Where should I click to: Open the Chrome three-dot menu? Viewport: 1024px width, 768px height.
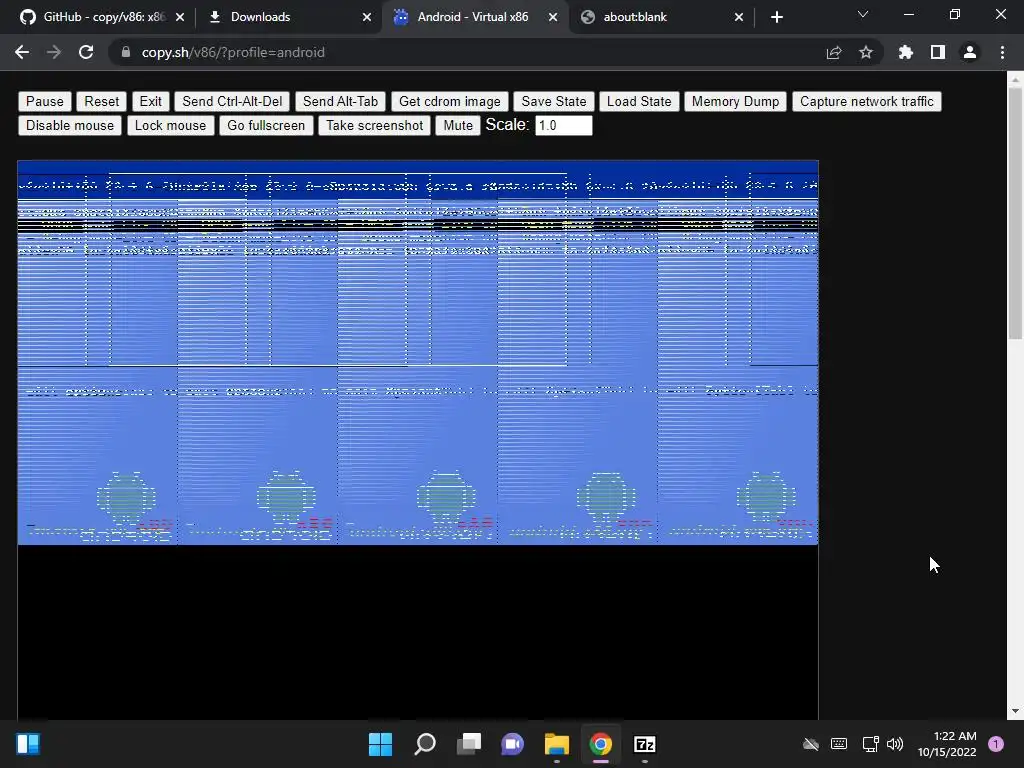click(x=1002, y=52)
